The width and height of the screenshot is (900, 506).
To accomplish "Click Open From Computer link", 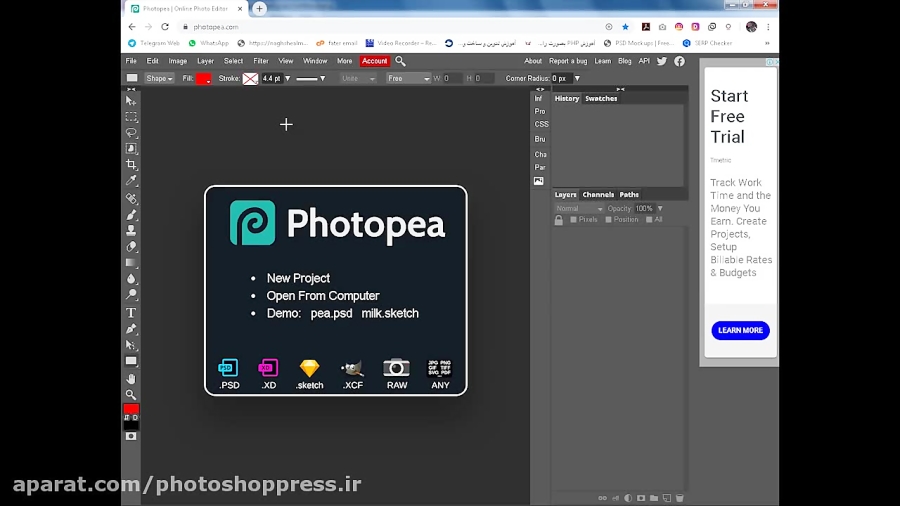I will point(323,296).
